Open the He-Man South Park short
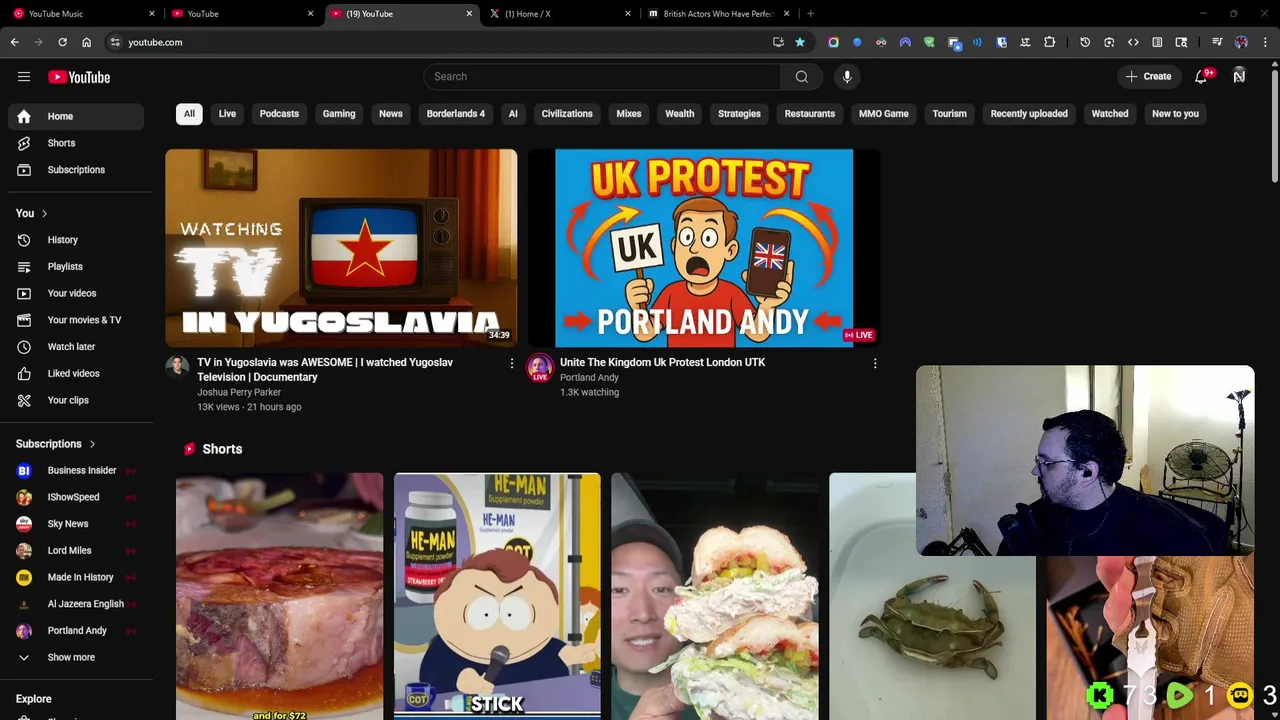The width and height of the screenshot is (1280, 720). tap(497, 596)
